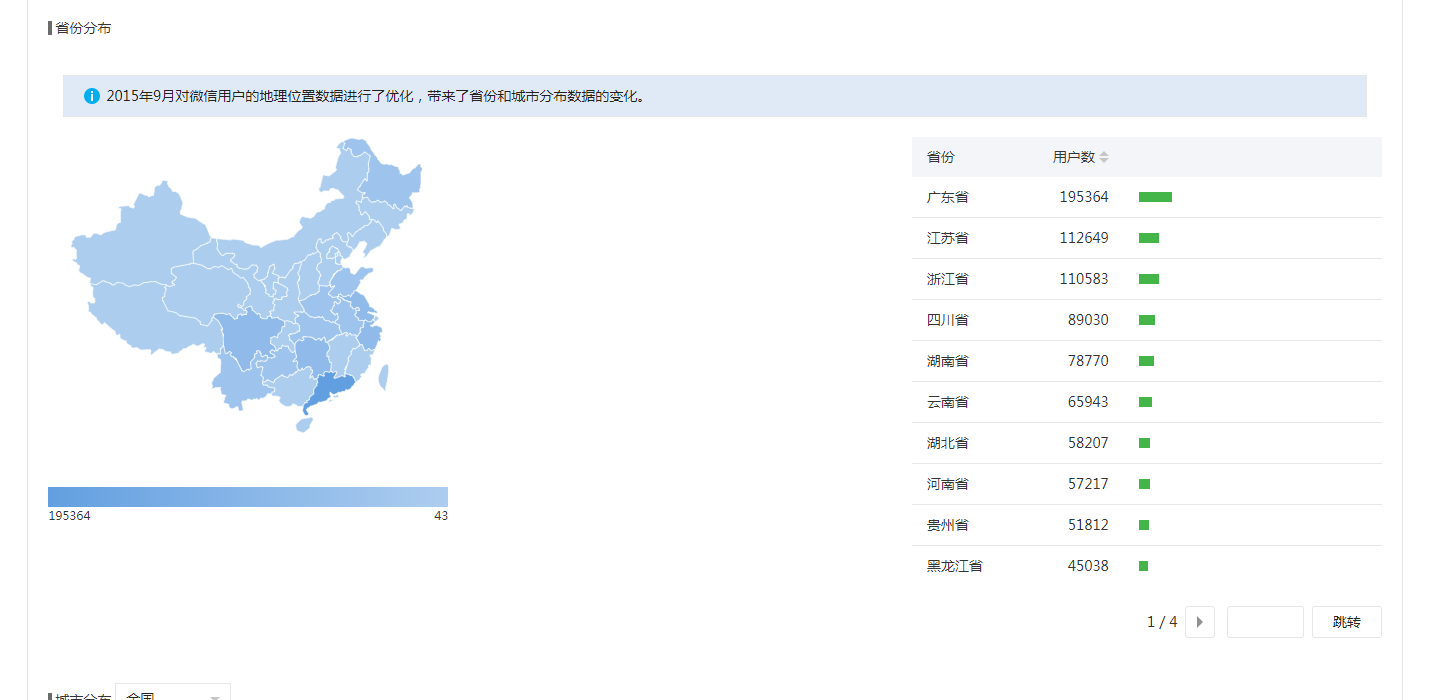Click the green bar for 广东省
The height and width of the screenshot is (700, 1451).
tap(1155, 198)
